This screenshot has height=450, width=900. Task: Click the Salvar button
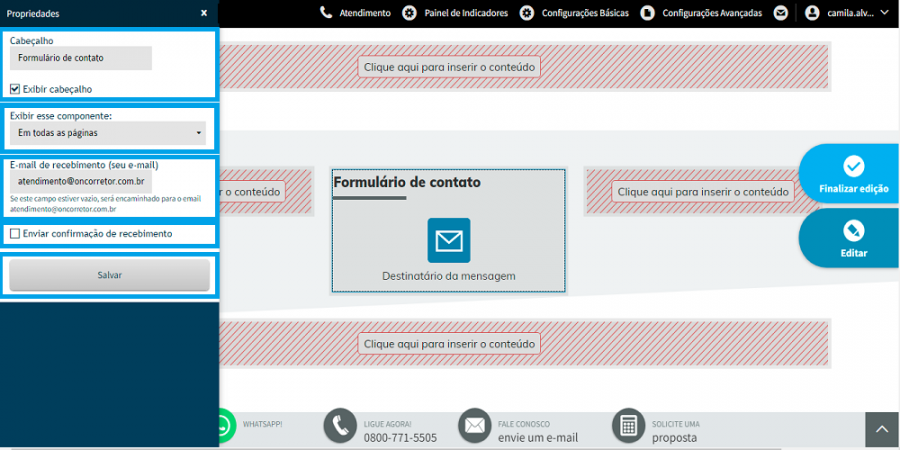coord(110,275)
